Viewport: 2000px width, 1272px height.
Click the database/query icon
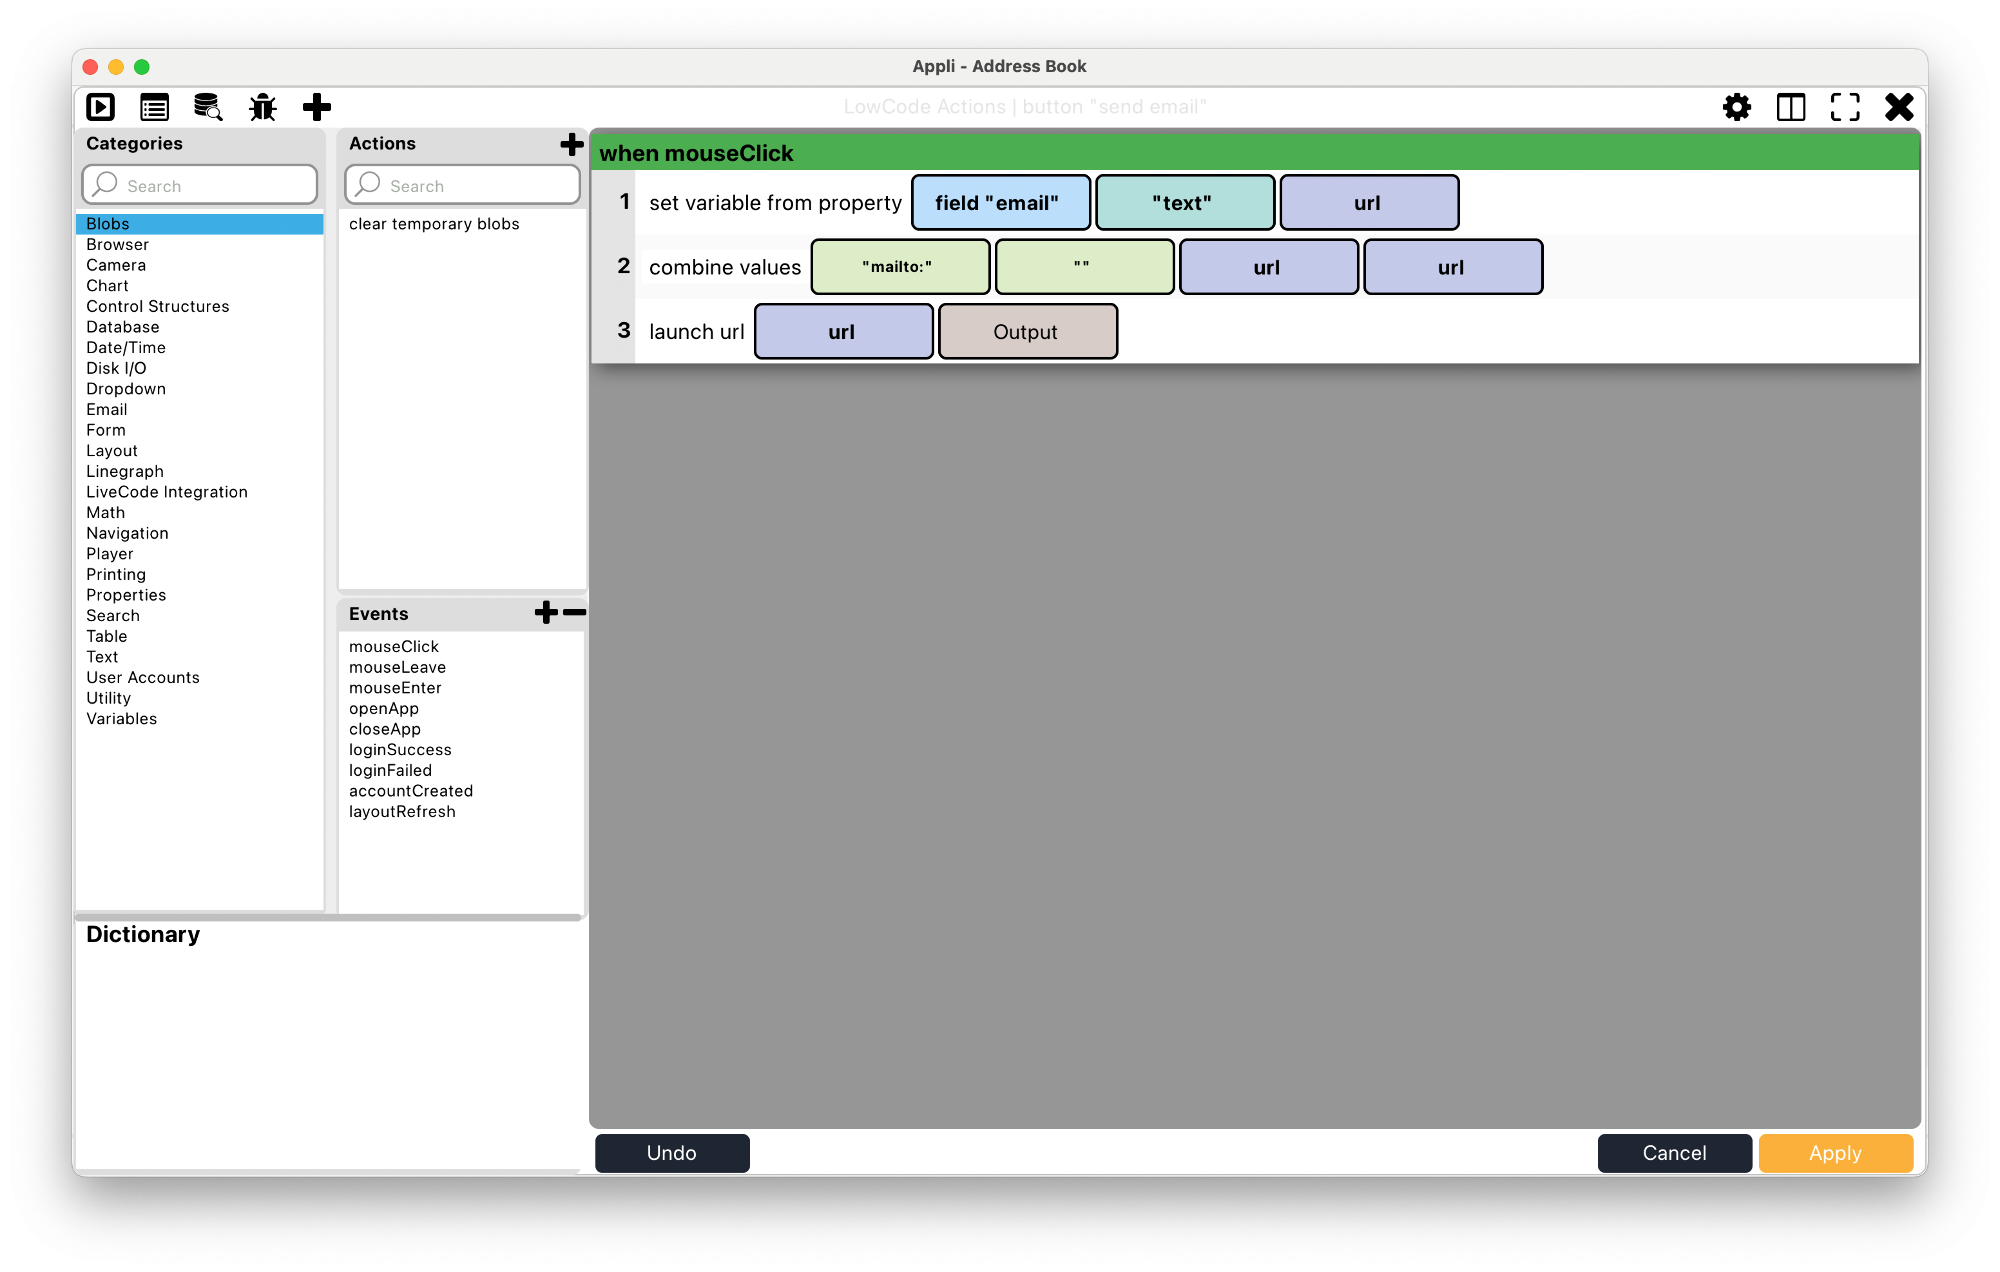coord(208,106)
